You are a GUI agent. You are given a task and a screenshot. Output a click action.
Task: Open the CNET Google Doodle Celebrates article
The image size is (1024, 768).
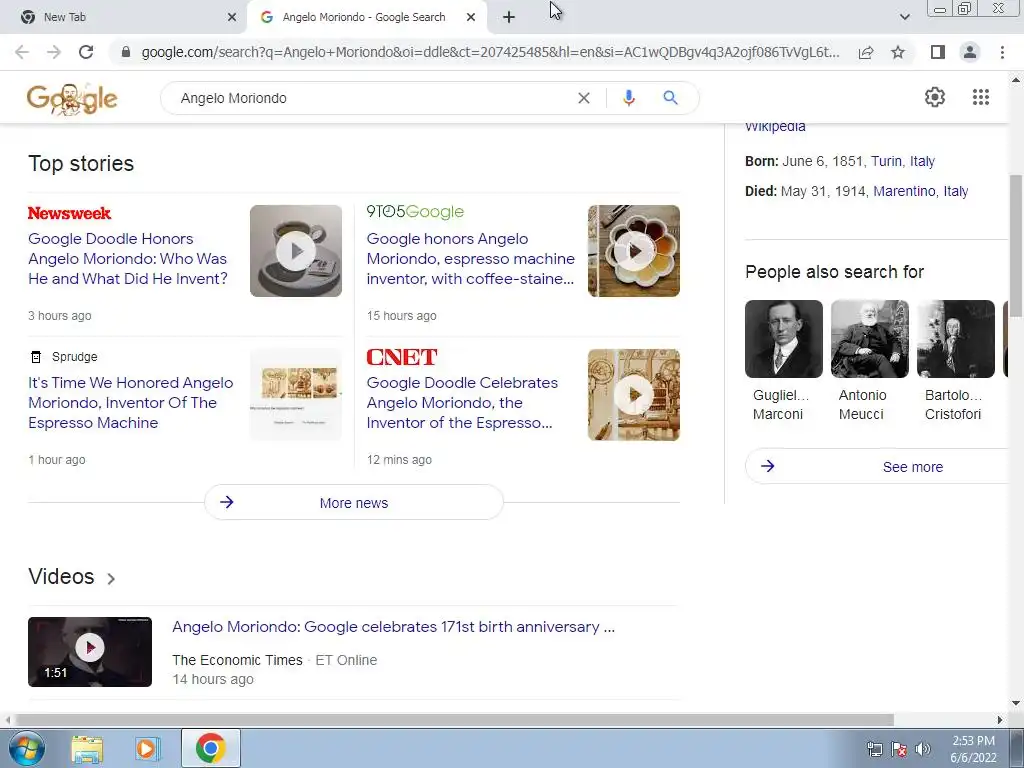click(x=462, y=402)
